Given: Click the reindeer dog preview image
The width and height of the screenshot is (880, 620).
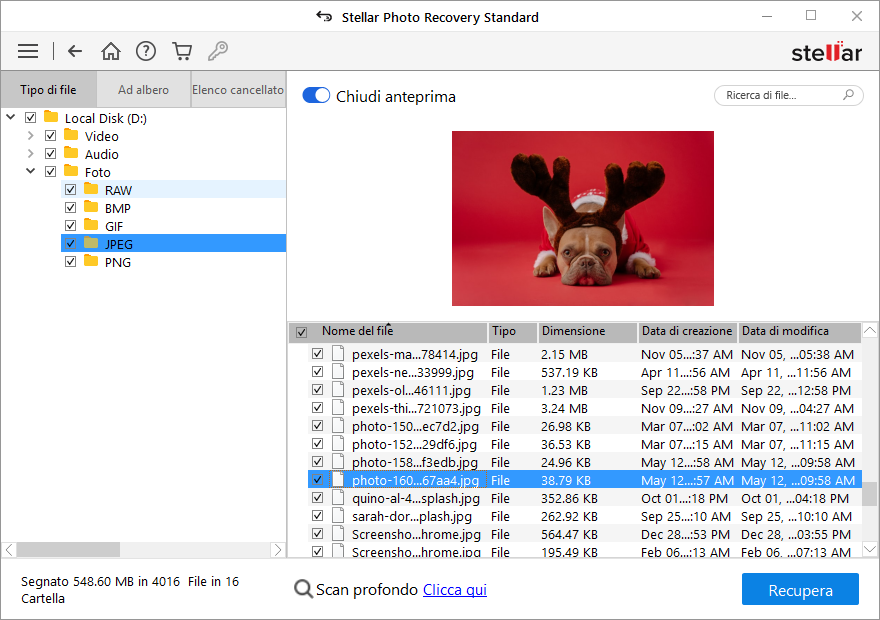Looking at the screenshot, I should (583, 218).
